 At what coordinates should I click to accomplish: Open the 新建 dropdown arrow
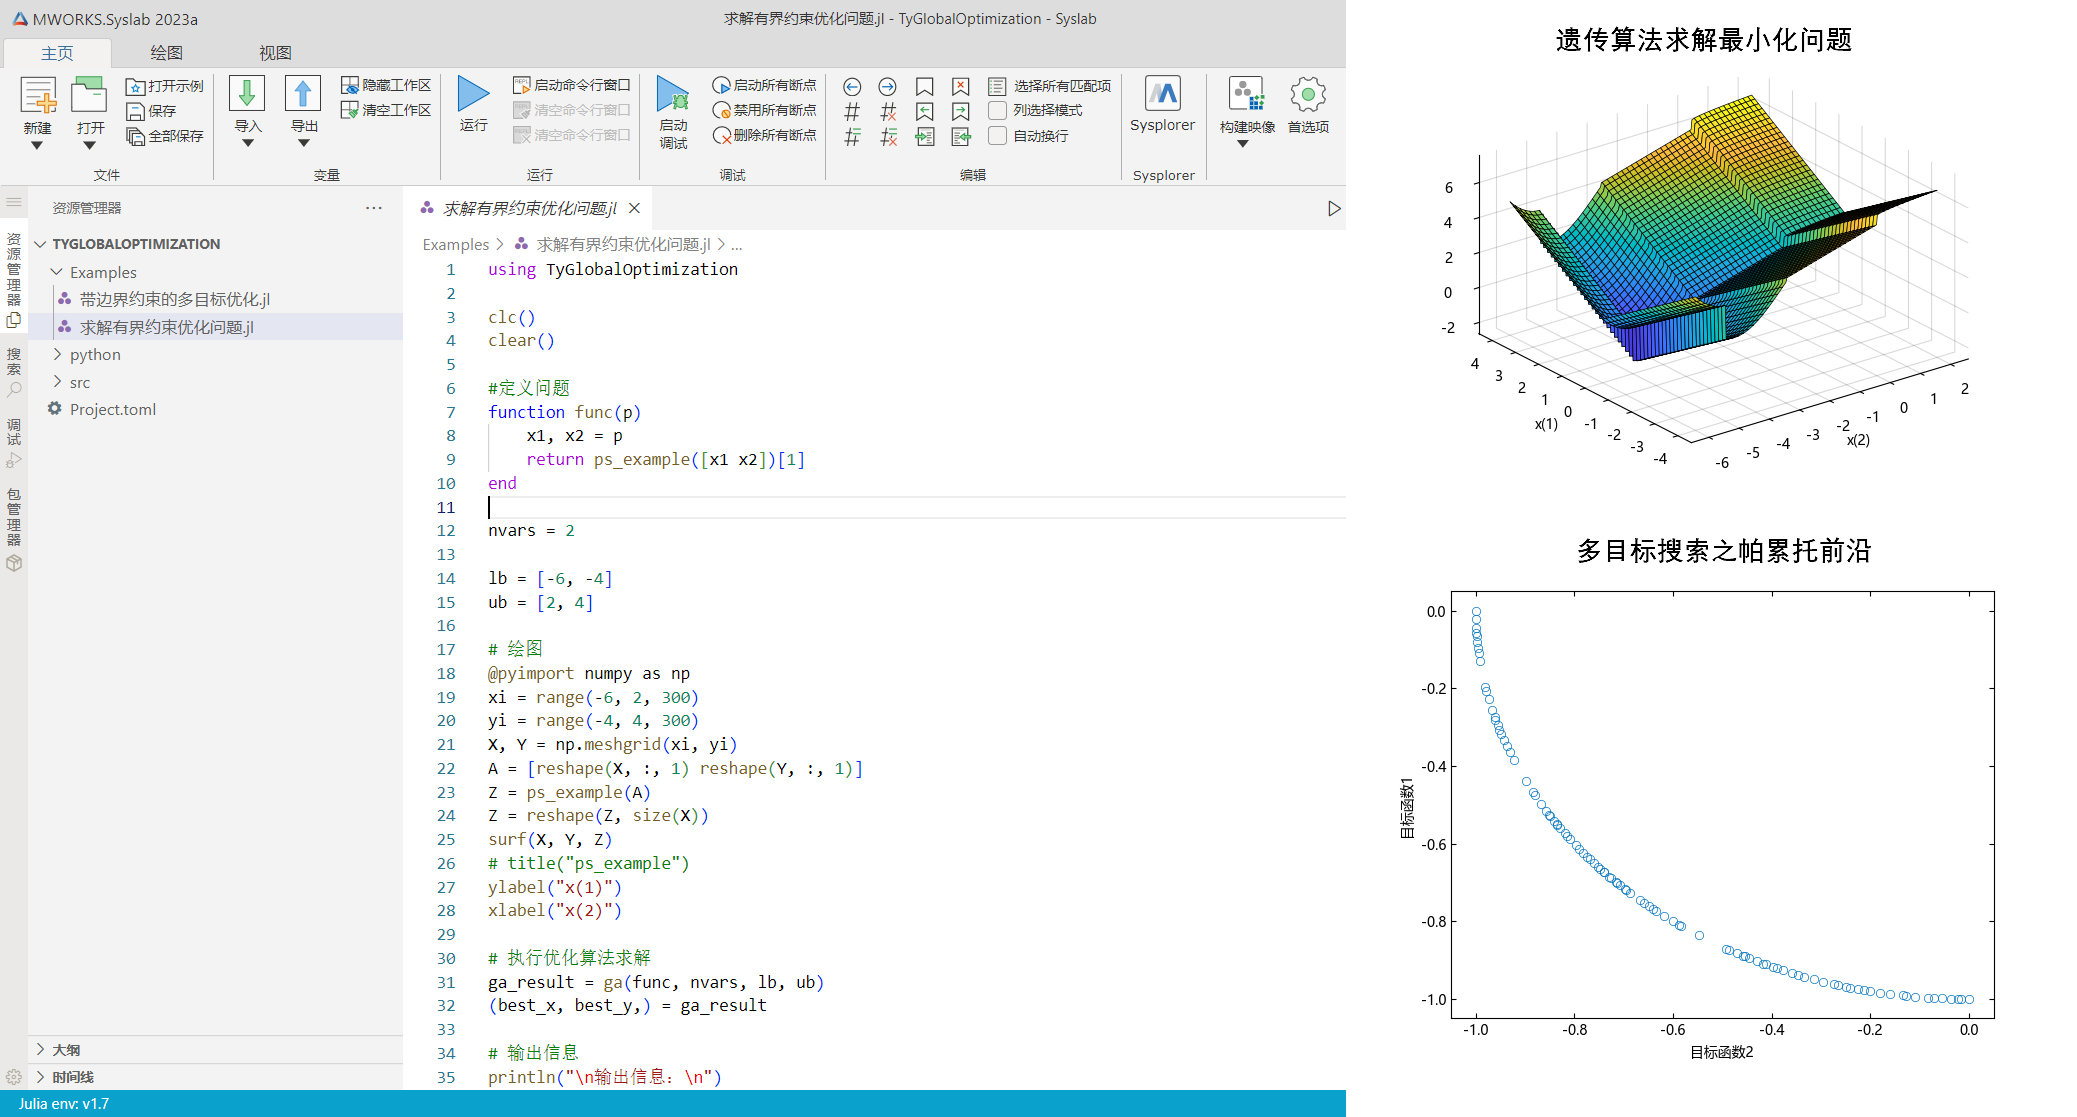(37, 146)
